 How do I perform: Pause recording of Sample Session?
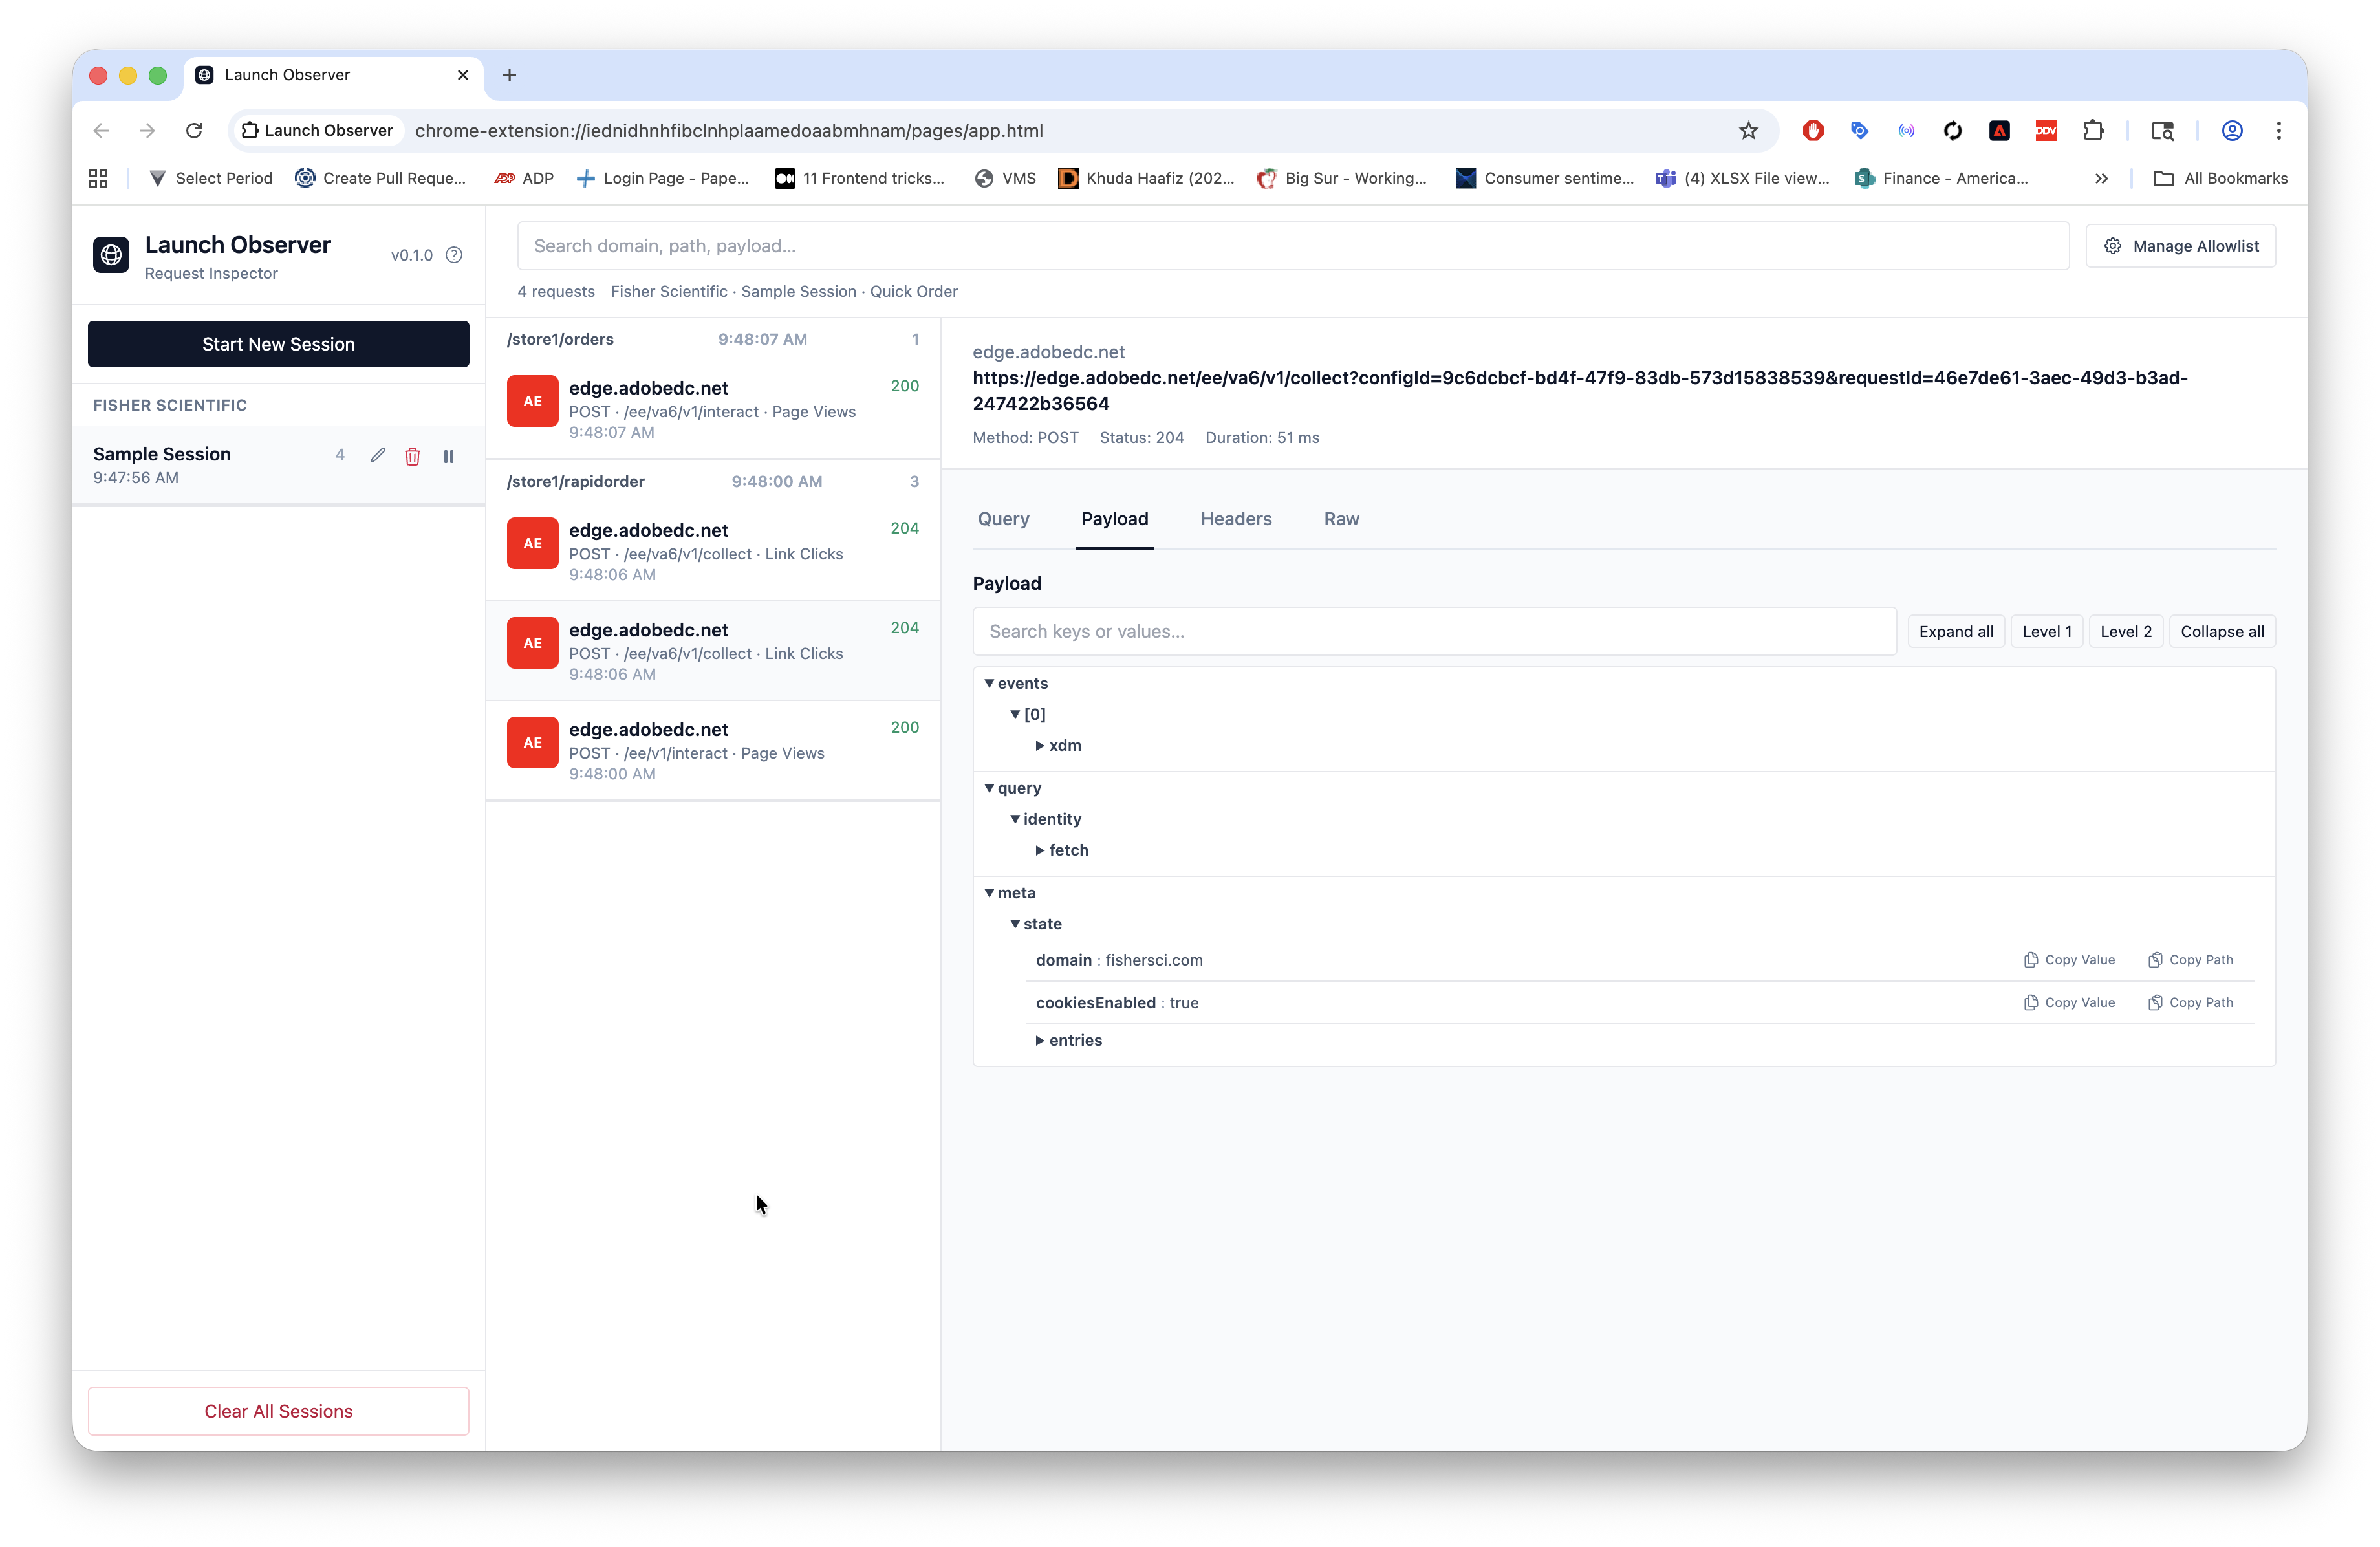point(449,456)
